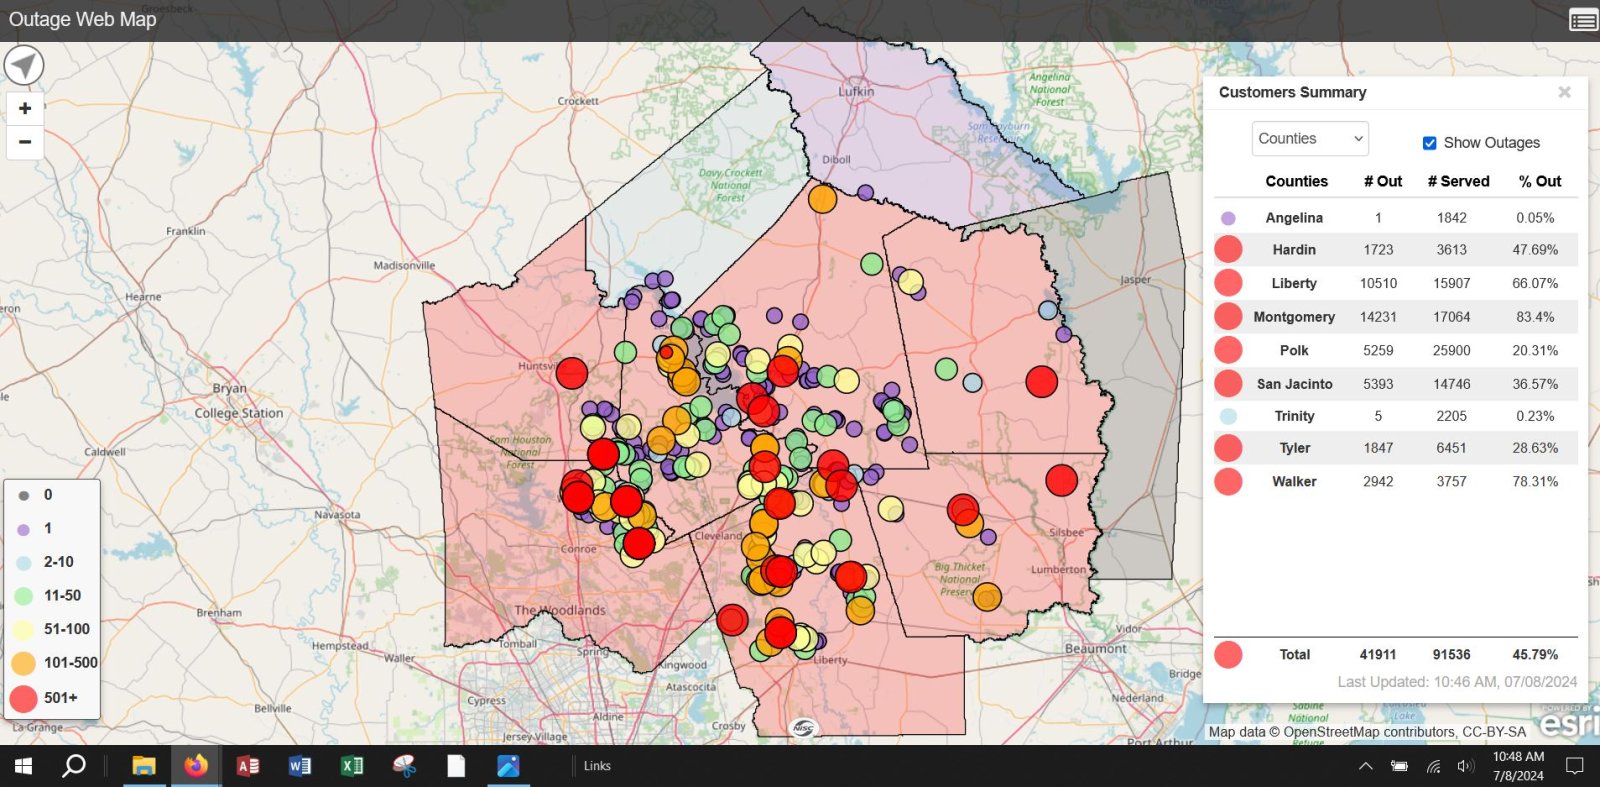Open the Windows notification center
Screen dimensions: 1600x787
(x=1575, y=766)
